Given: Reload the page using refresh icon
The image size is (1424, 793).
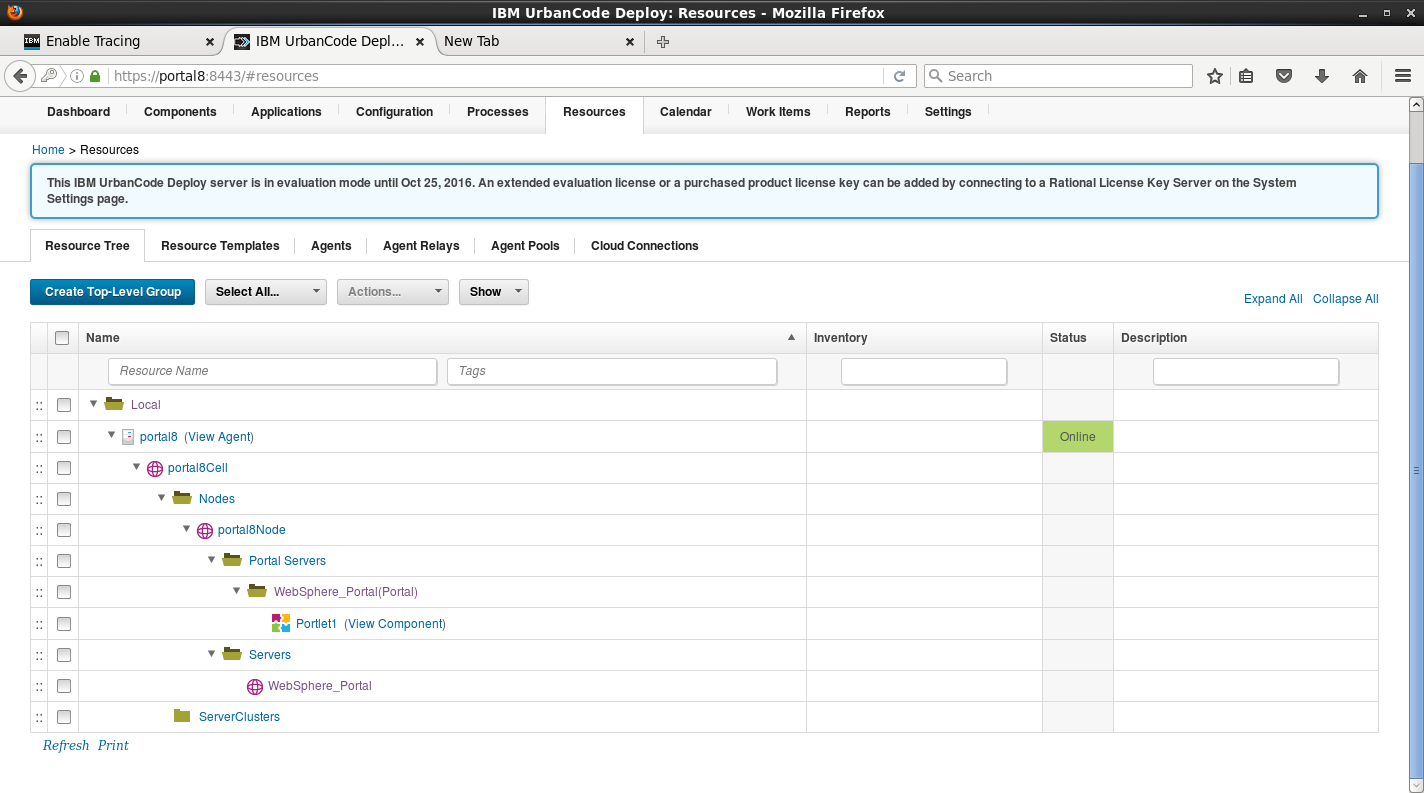Looking at the screenshot, I should 899,76.
